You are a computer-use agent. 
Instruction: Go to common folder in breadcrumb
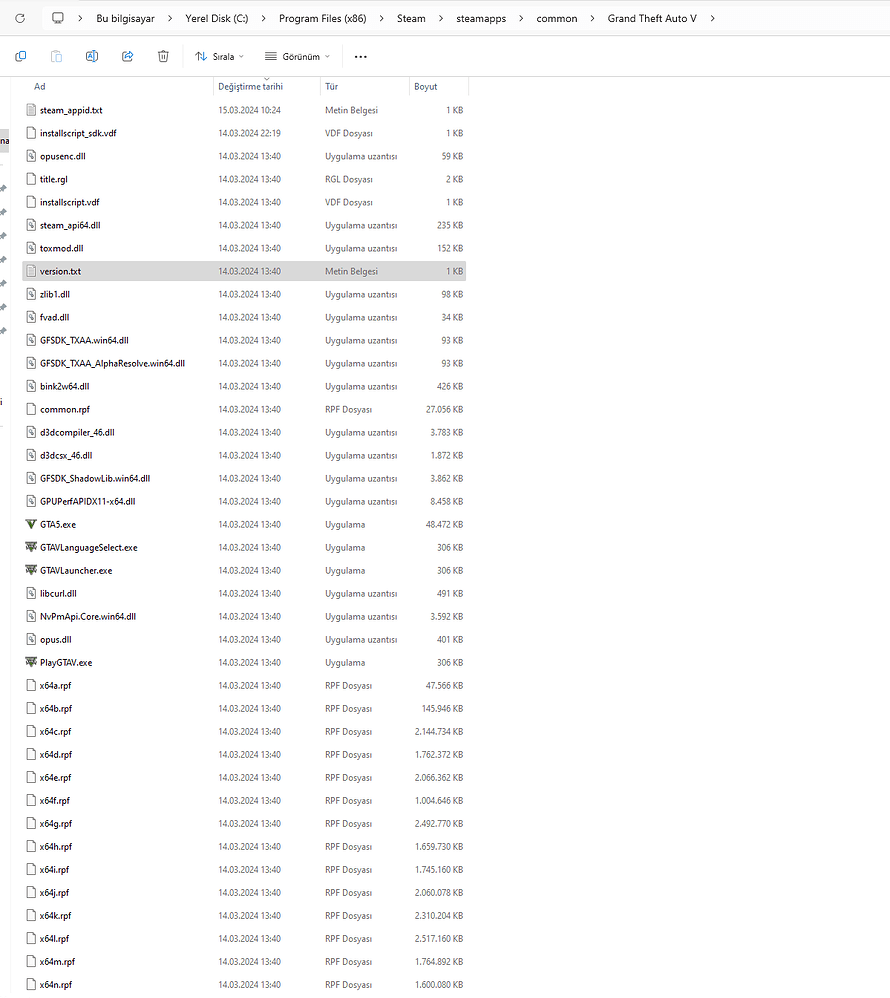point(556,18)
